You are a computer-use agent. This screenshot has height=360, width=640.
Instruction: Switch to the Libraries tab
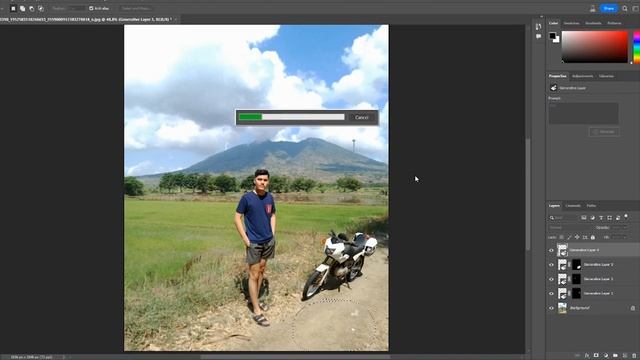click(607, 76)
